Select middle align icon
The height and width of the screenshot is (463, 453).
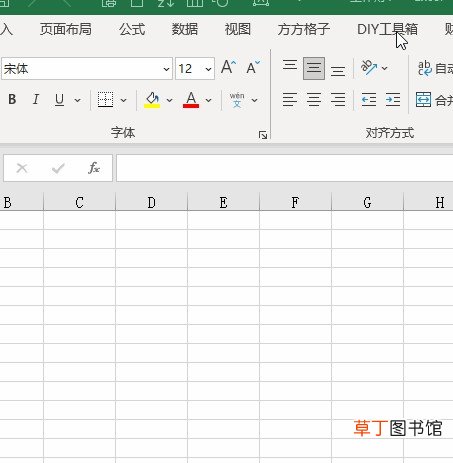coord(314,68)
